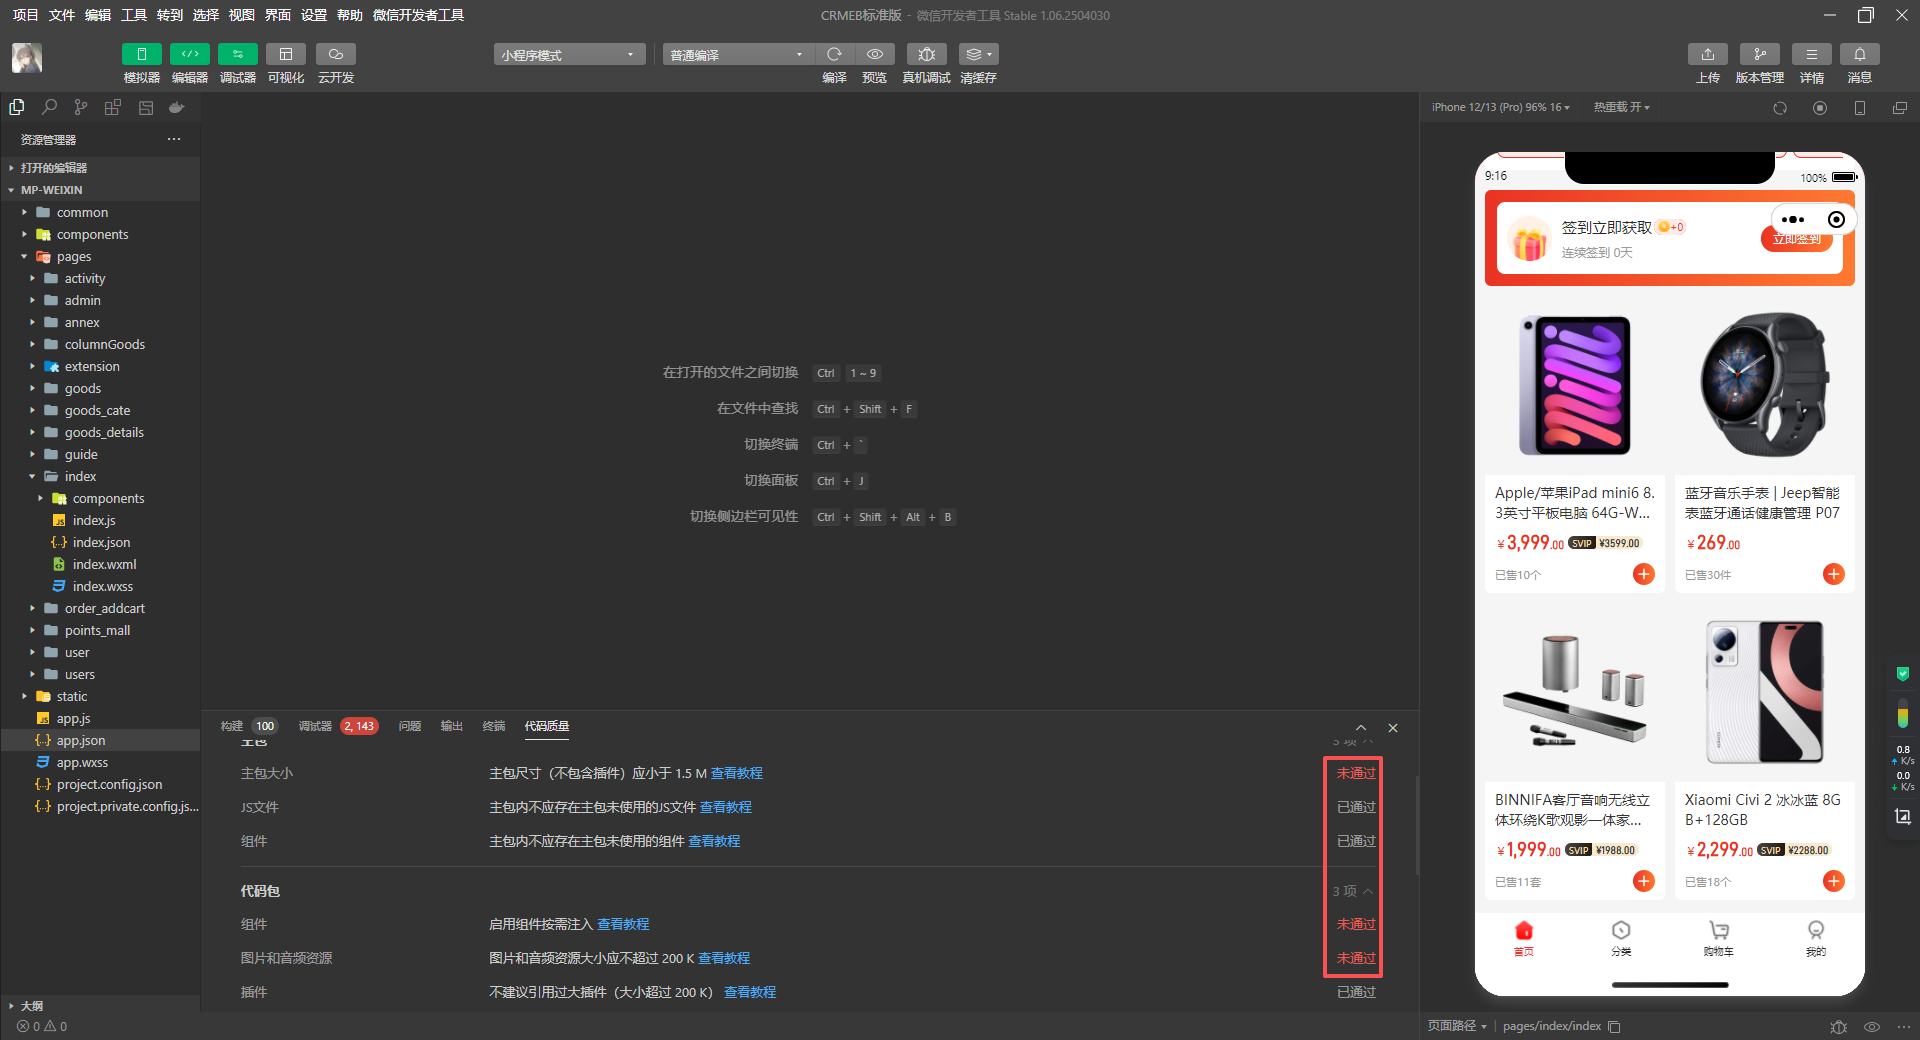Toggle the Editor panel button
Image resolution: width=1920 pixels, height=1040 pixels.
pyautogui.click(x=189, y=54)
